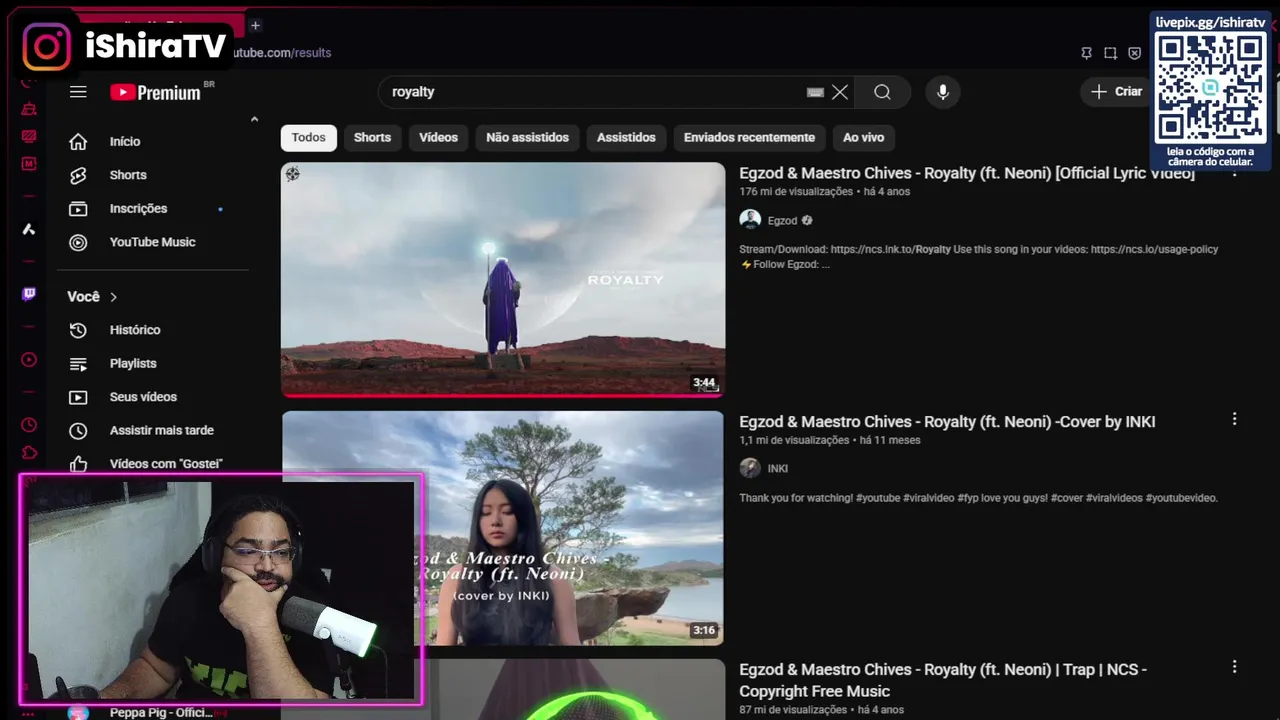Screen dimensions: 1280x720
Task: Open extensions cube in browser sidebar
Action: (x=29, y=453)
